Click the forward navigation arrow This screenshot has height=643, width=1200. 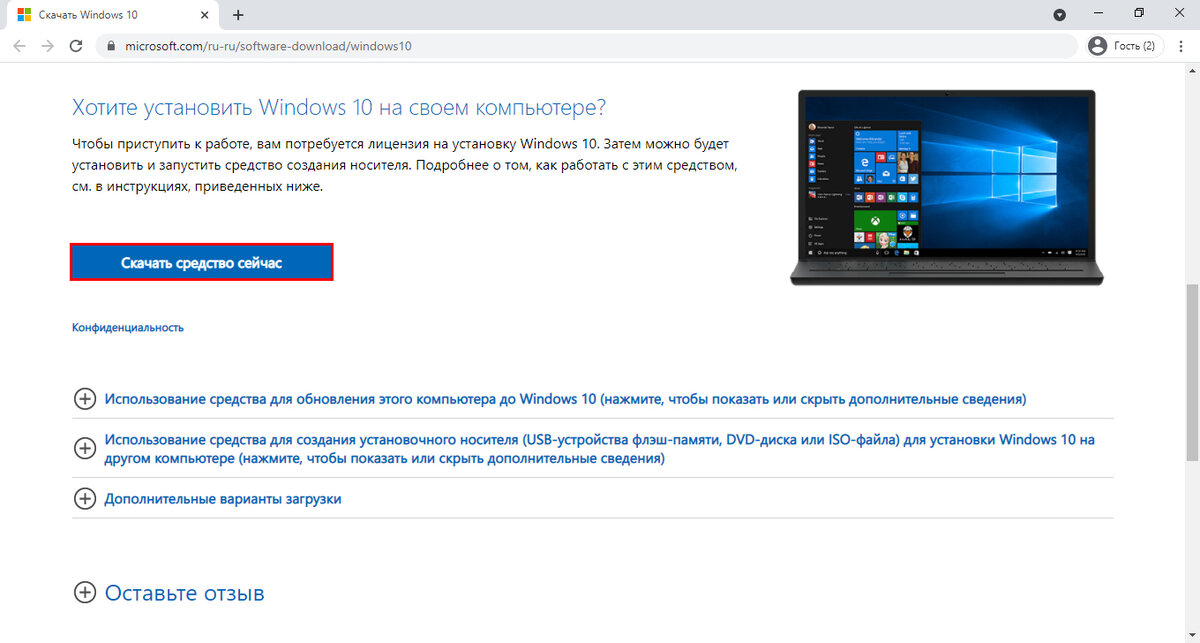[x=47, y=45]
